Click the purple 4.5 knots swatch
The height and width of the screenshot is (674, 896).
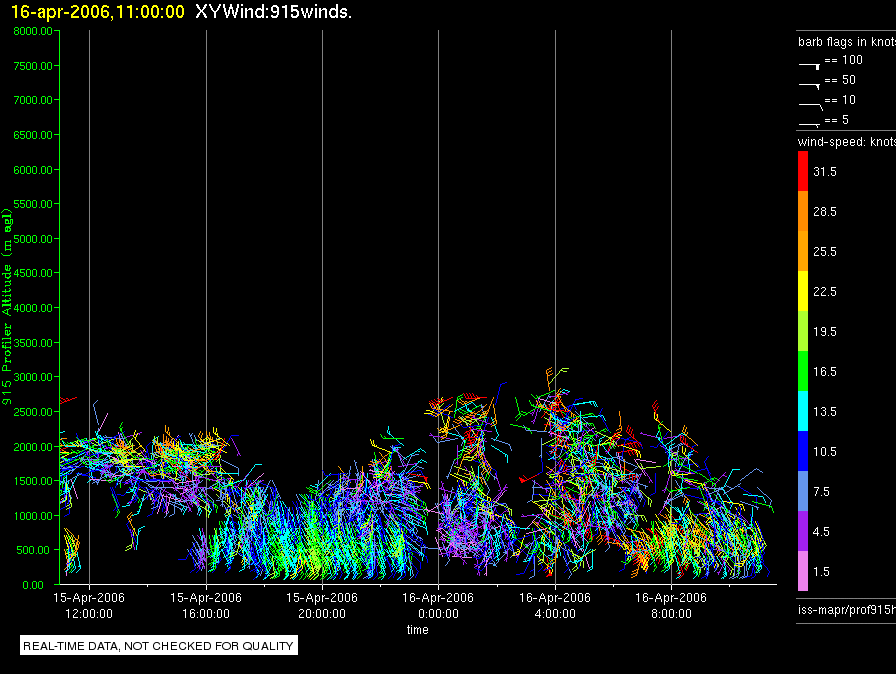tap(803, 531)
